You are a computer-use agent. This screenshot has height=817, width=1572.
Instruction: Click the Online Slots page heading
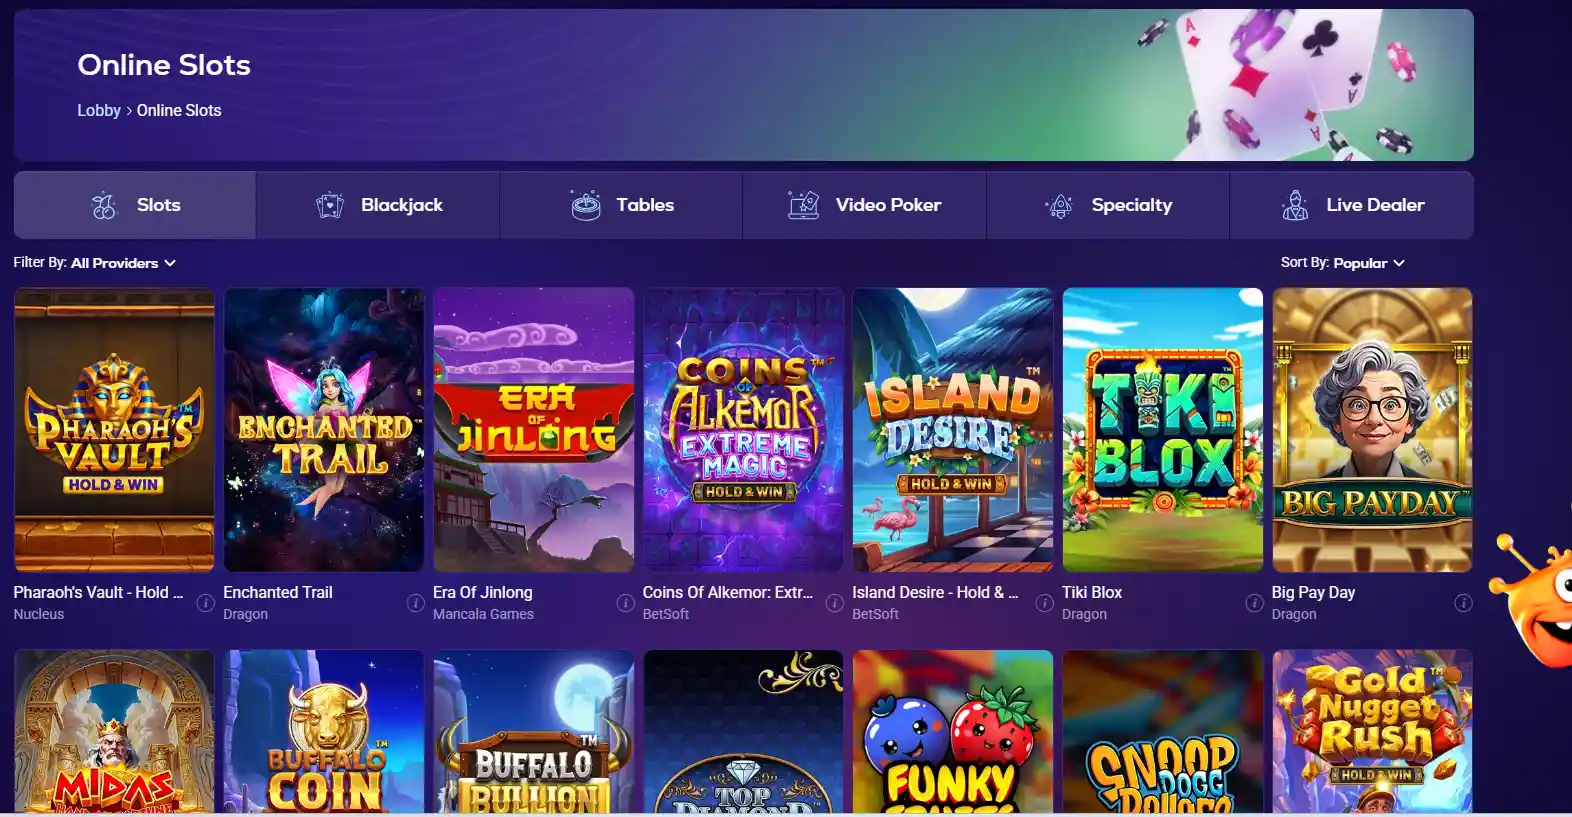coord(164,65)
